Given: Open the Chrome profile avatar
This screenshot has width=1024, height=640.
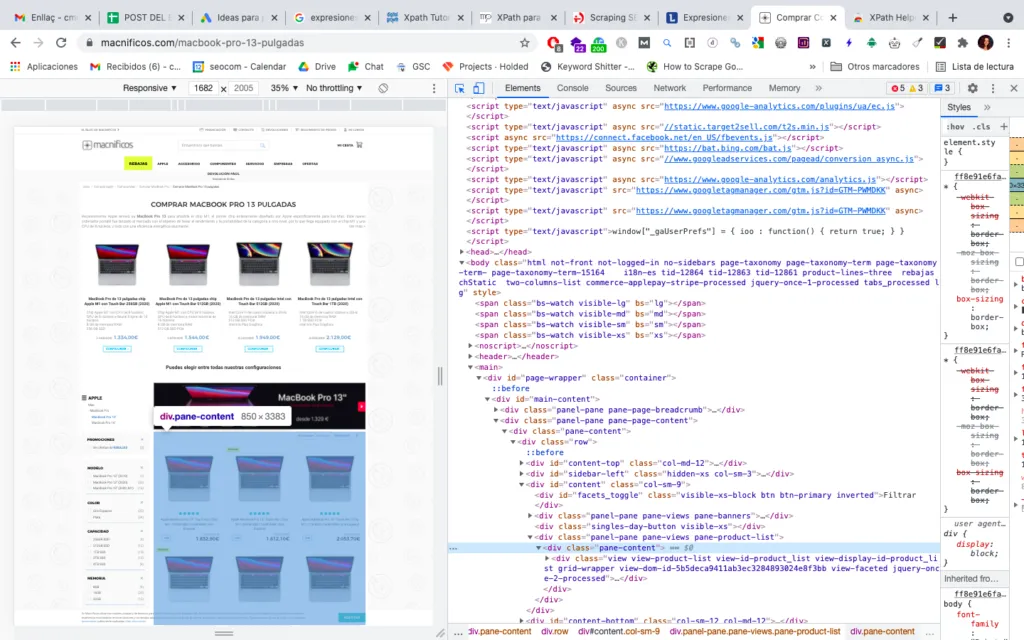Looking at the screenshot, I should pos(985,42).
